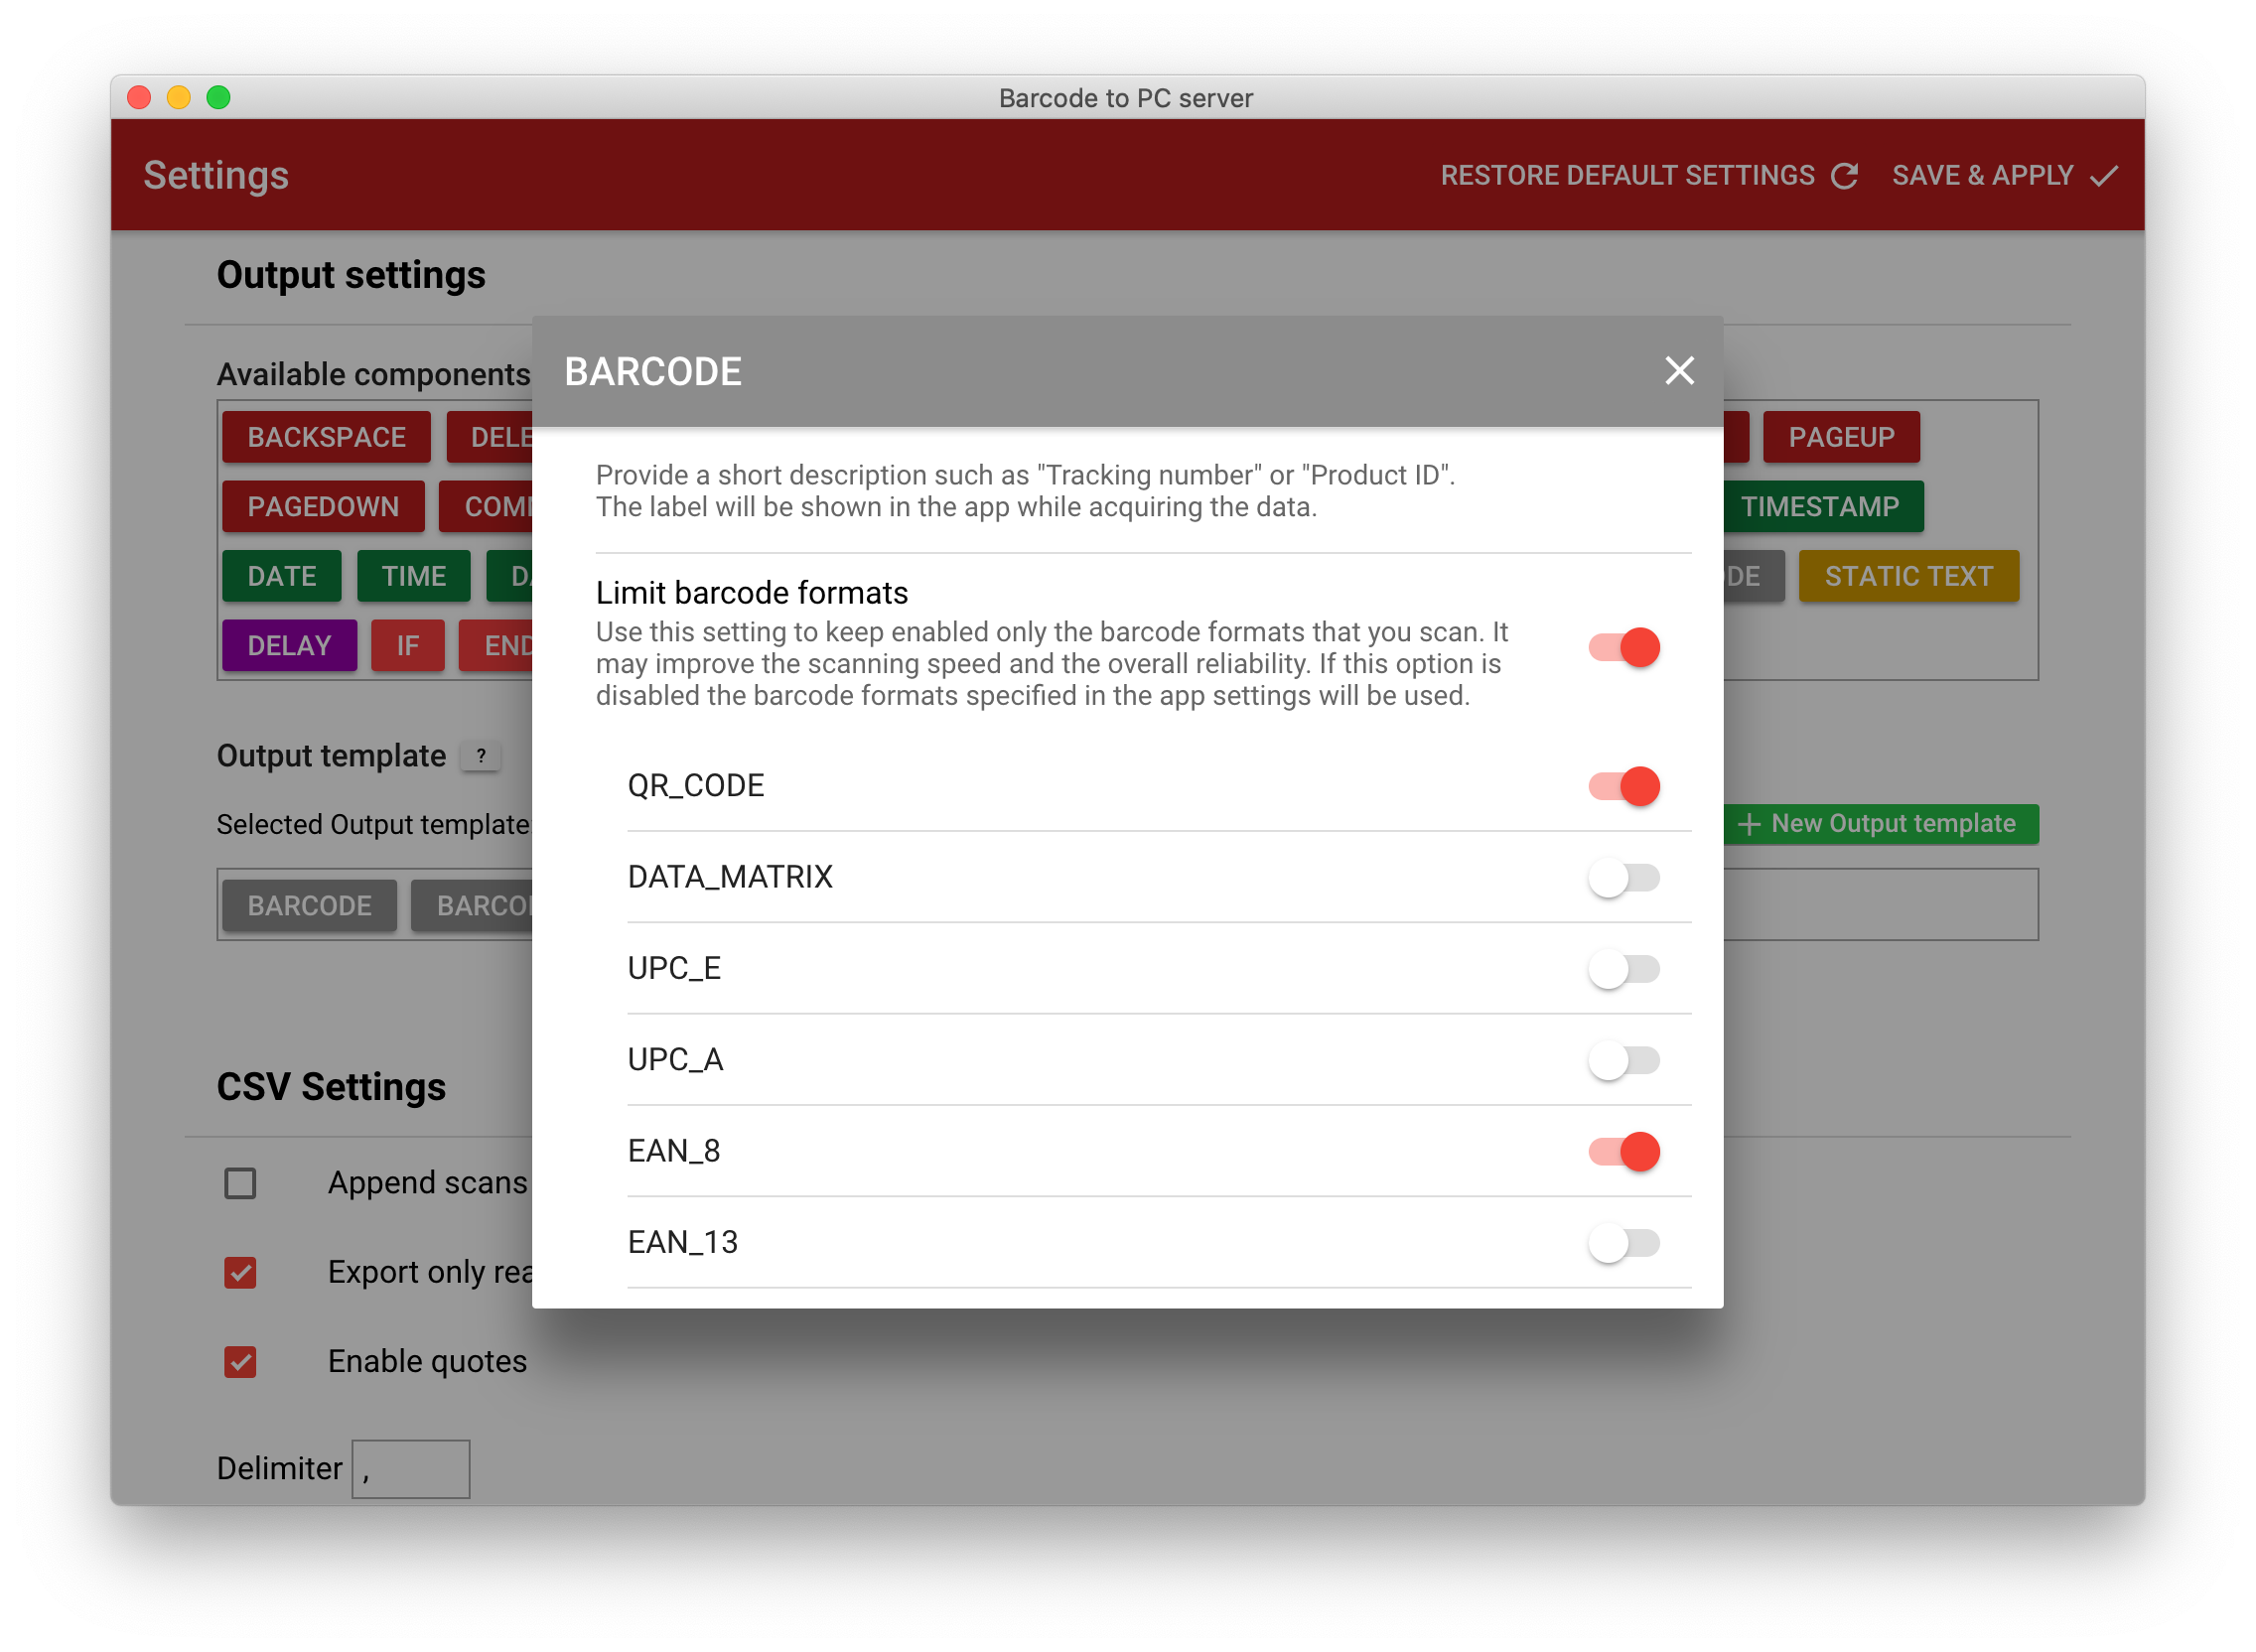The width and height of the screenshot is (2256, 1652).
Task: Select the BACKSPACE component
Action: (326, 437)
